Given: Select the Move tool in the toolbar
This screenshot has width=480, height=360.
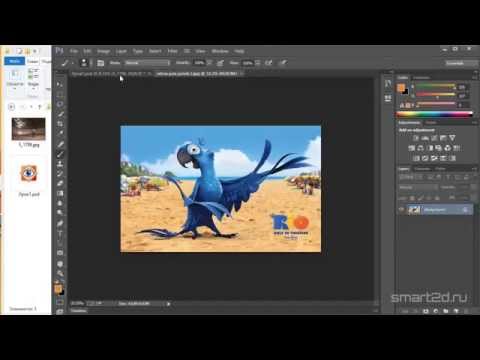Looking at the screenshot, I should tap(60, 84).
